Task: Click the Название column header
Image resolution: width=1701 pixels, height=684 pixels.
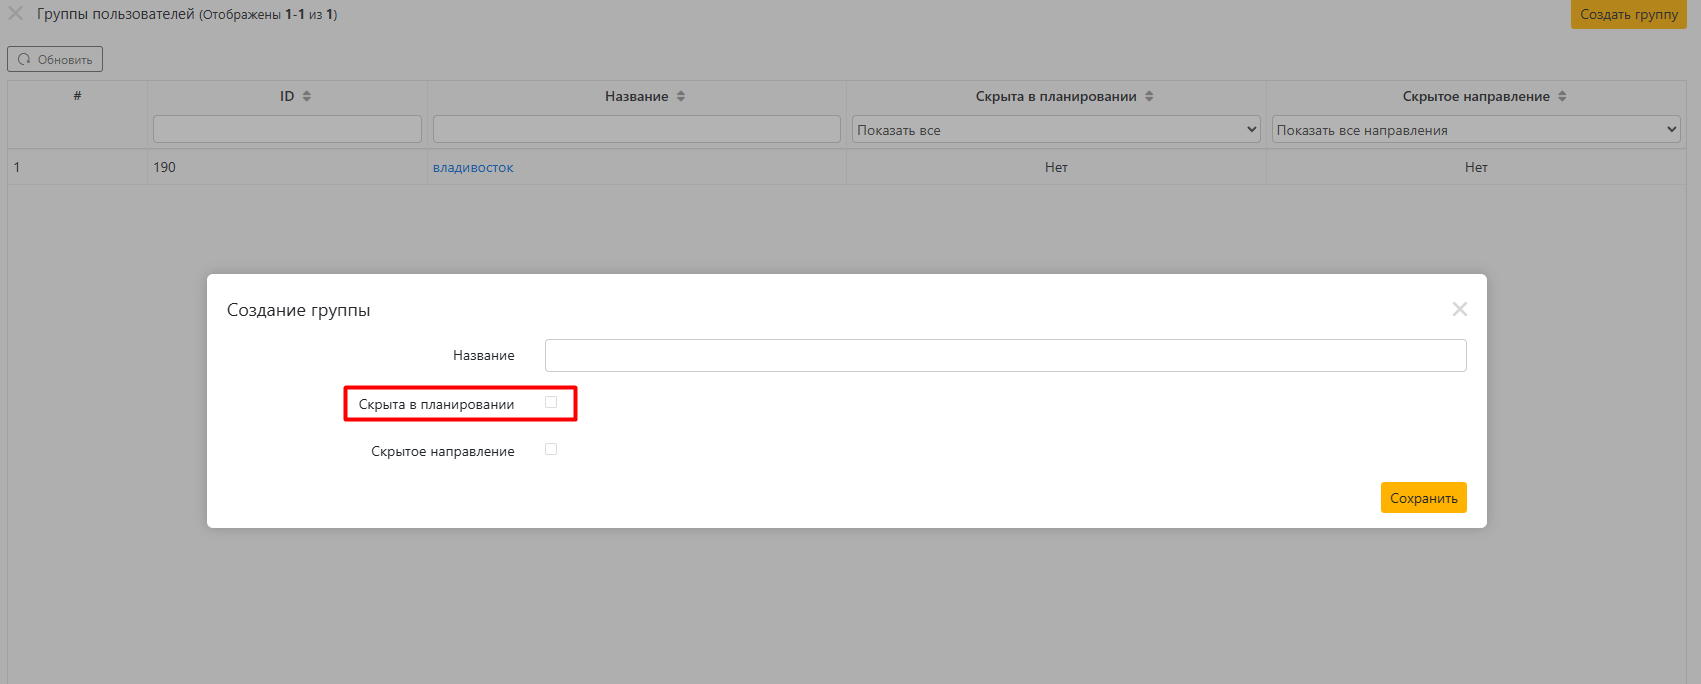Action: [x=636, y=96]
